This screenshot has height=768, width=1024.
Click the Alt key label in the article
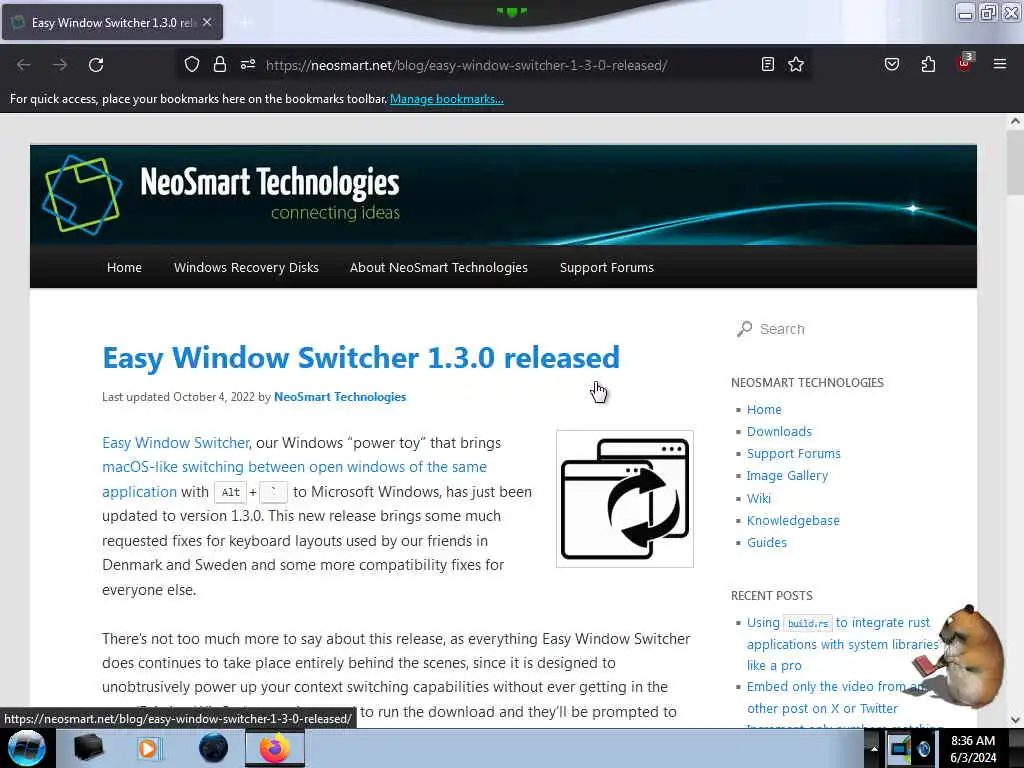click(231, 492)
